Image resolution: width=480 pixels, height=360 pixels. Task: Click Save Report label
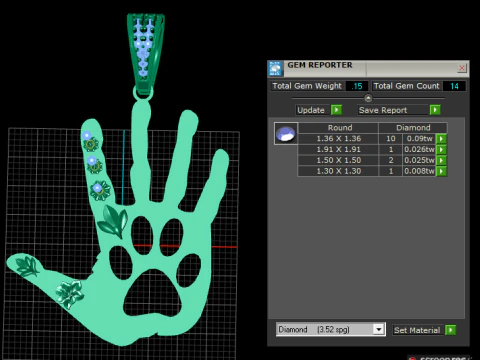pos(383,110)
